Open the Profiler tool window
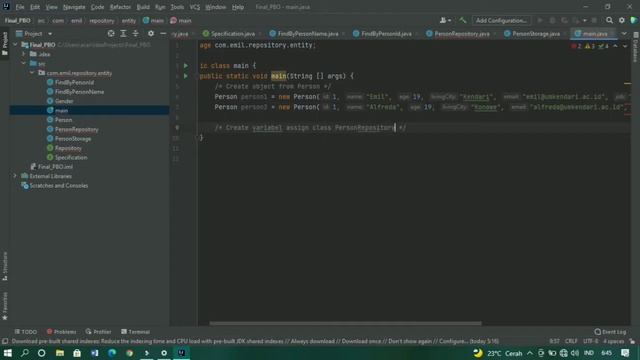This screenshot has height=360, width=640. coord(98,331)
